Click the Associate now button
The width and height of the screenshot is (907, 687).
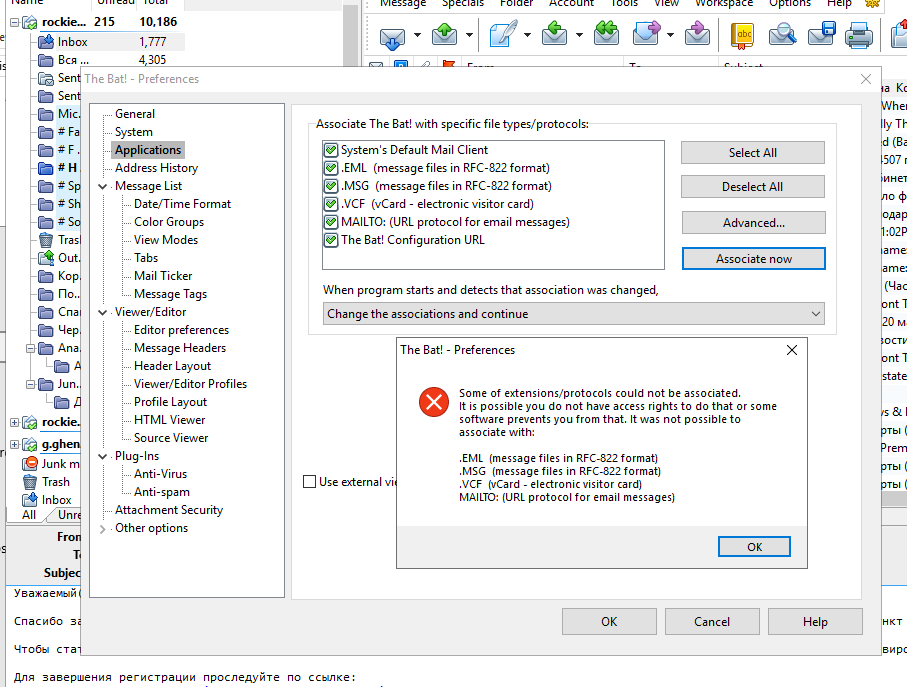[754, 258]
